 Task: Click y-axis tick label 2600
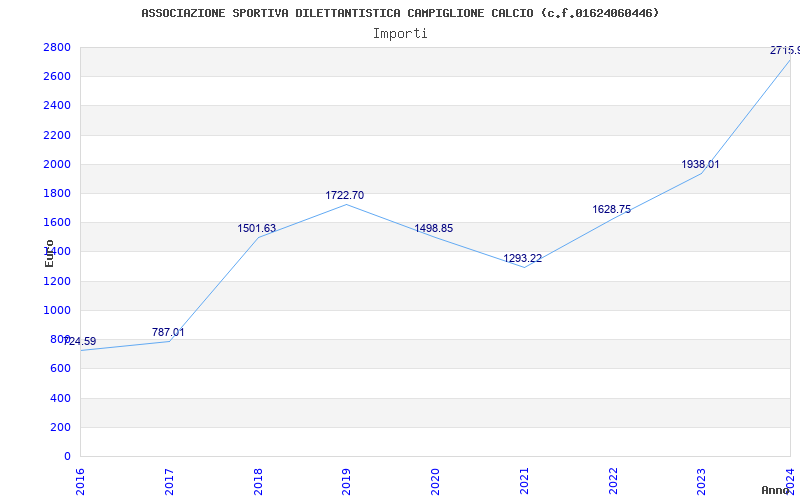coord(57,77)
